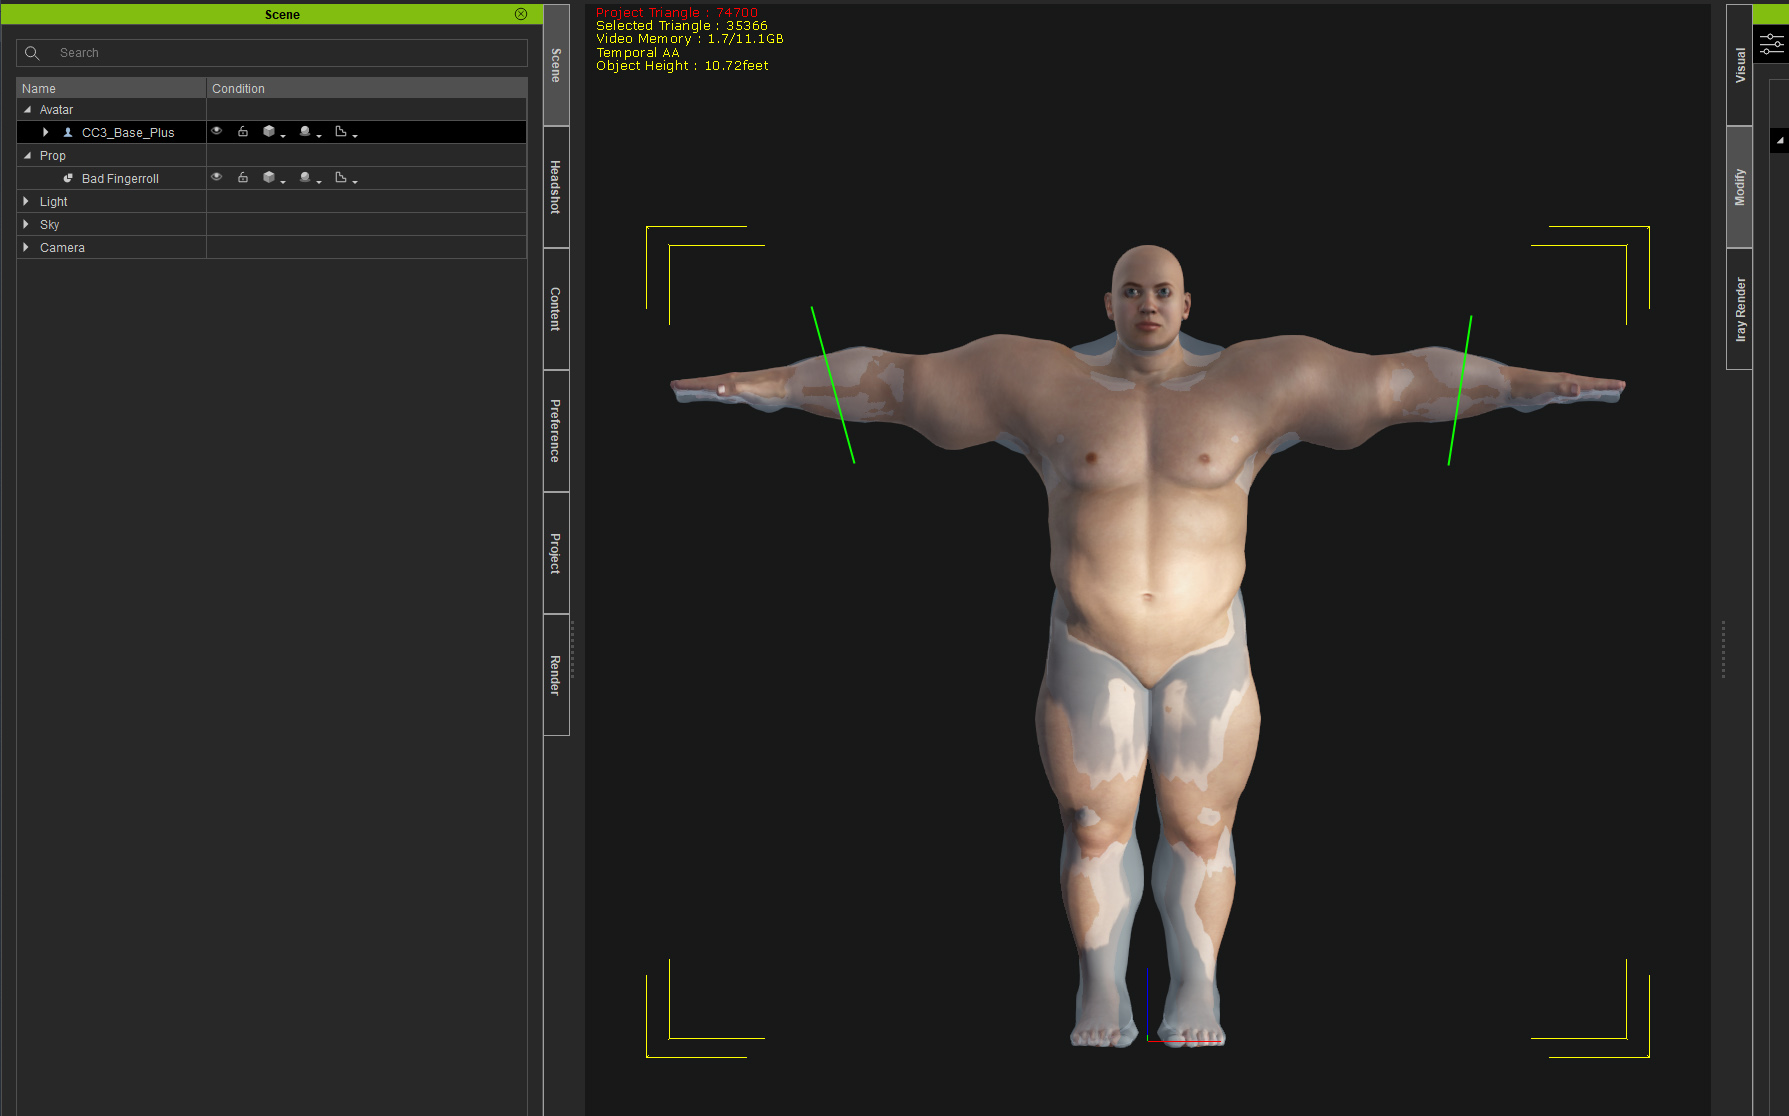Viewport: 1789px width, 1116px height.
Task: Select the CC3_Base_Plus row name
Action: [x=128, y=133]
